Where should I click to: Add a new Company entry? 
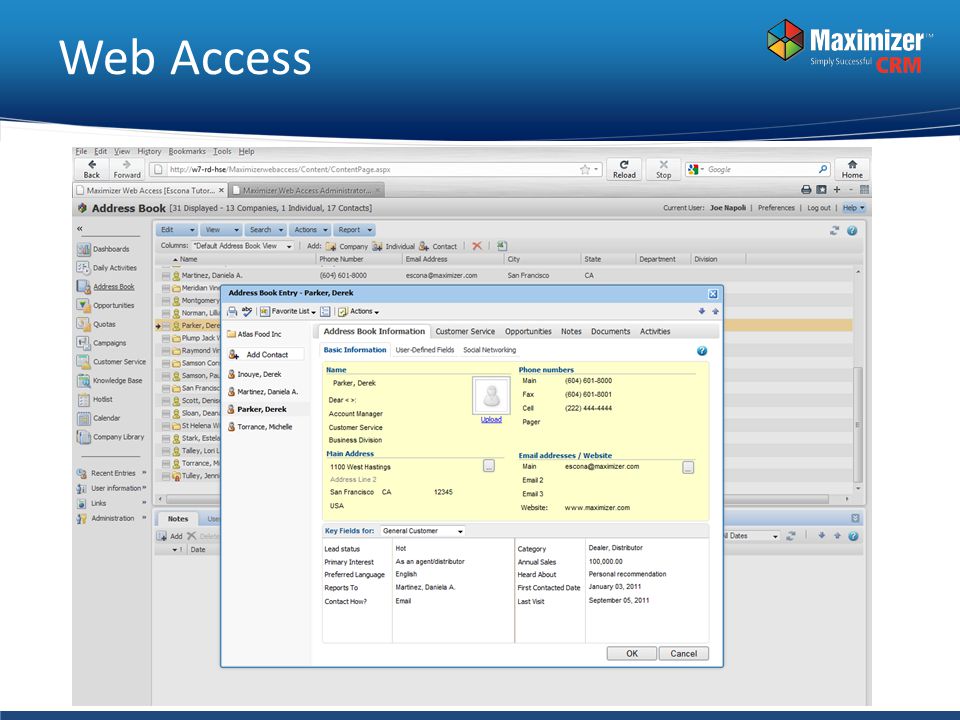347,246
